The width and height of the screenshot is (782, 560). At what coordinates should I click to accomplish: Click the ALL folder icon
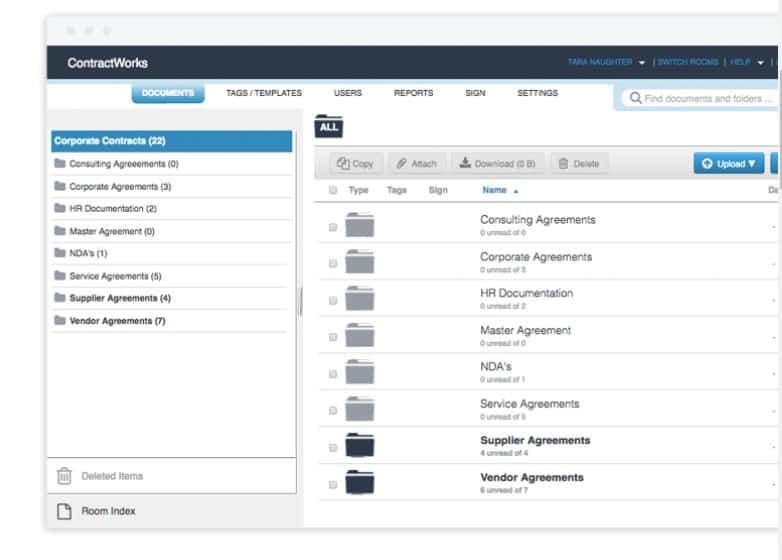coord(329,127)
